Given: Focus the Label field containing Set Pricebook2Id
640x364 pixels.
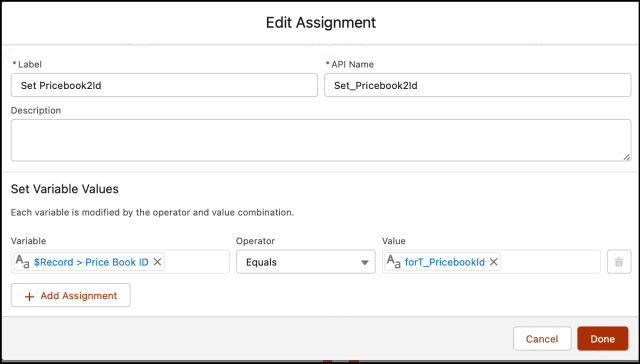Looking at the screenshot, I should (x=164, y=85).
